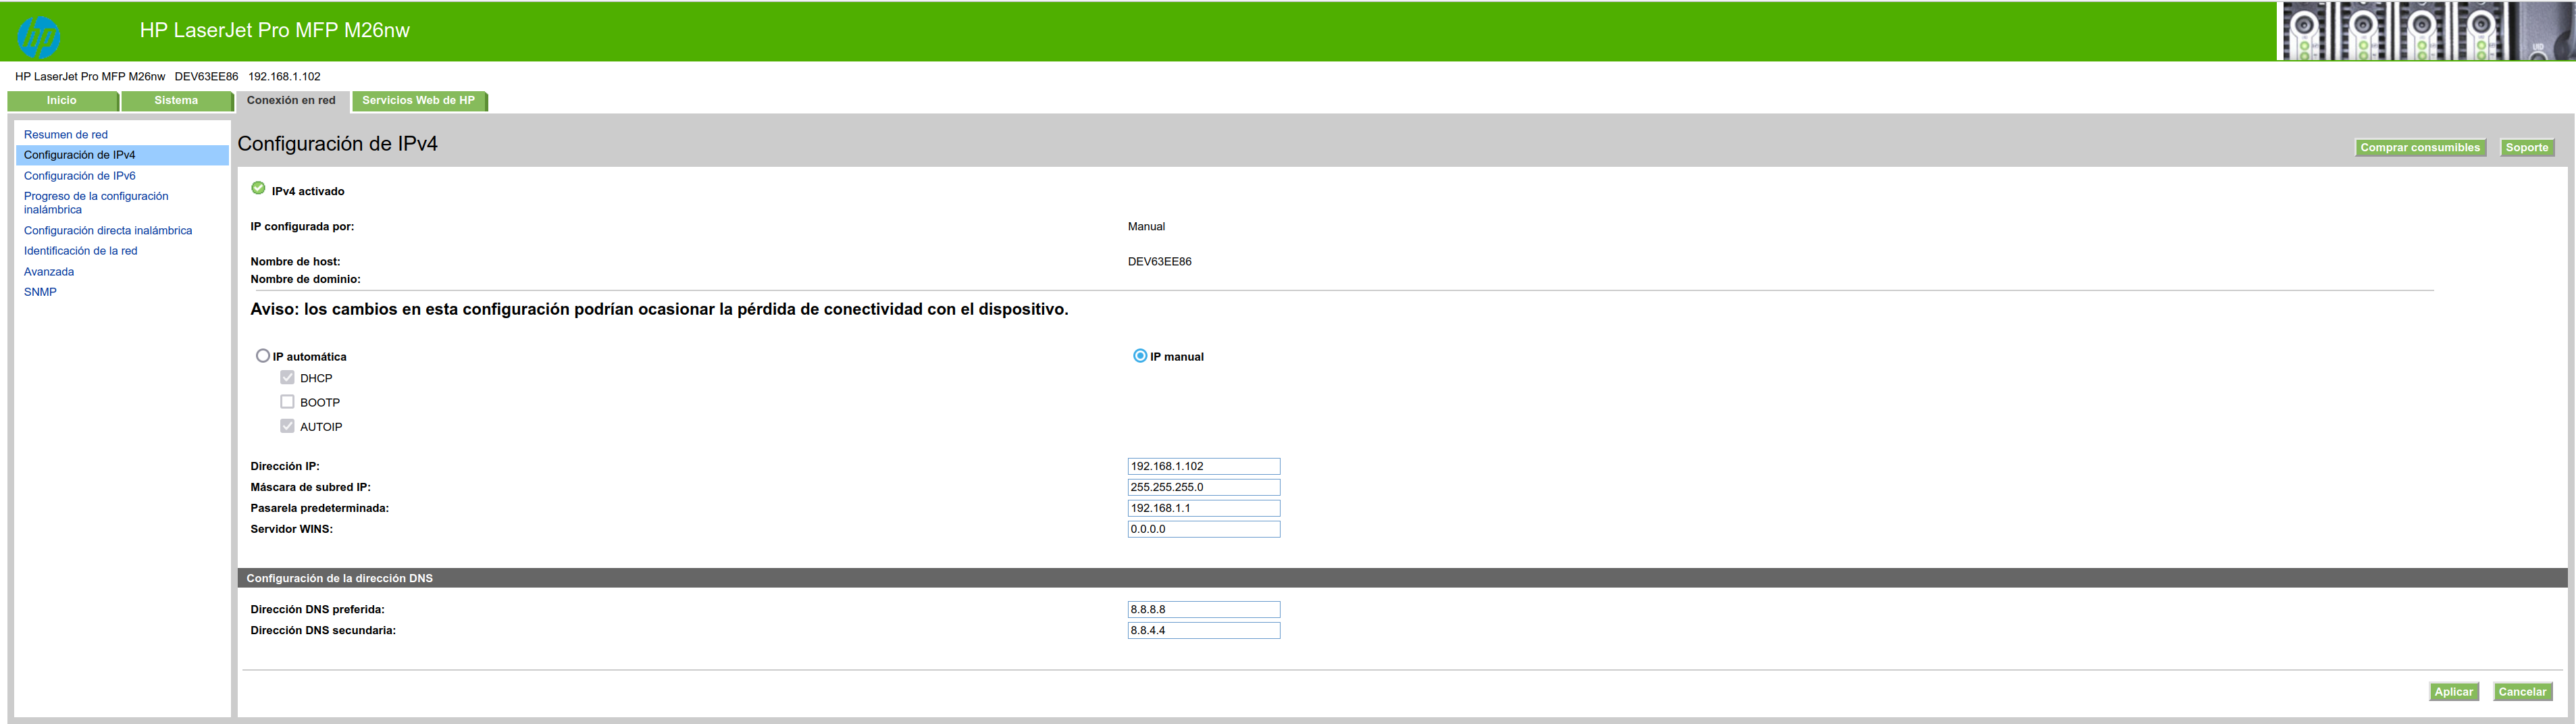
Task: Open Configuración directa inalámbrica link
Action: coord(108,231)
